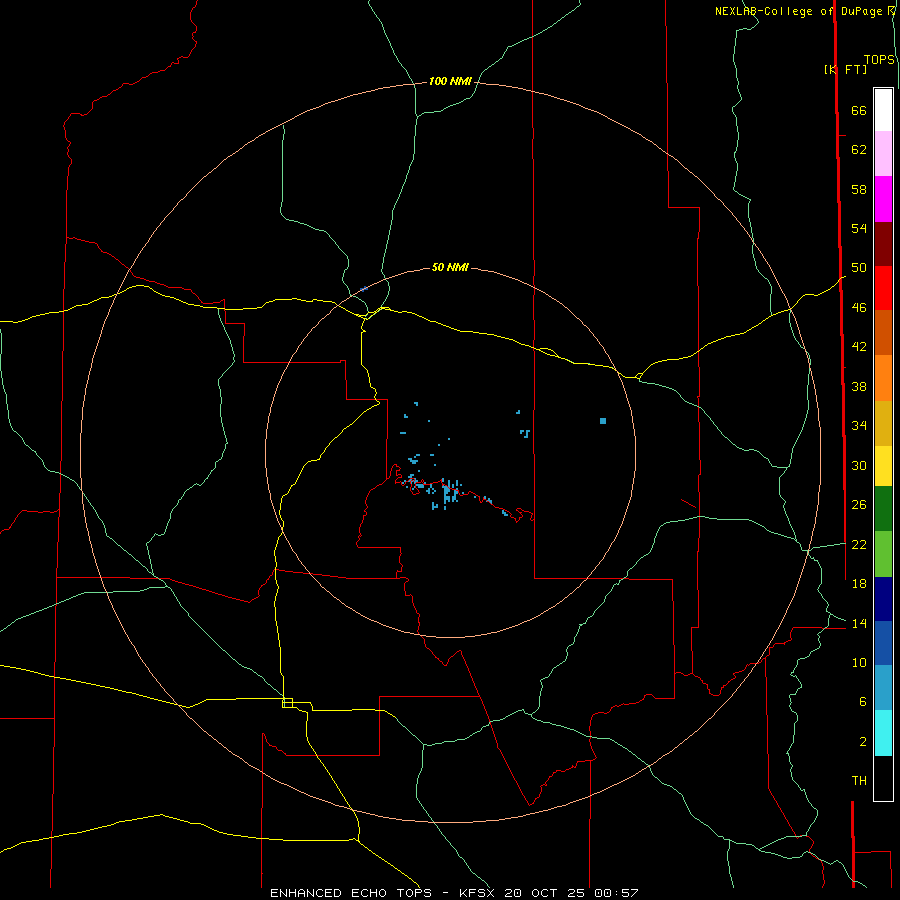Click the dark orange legend swatch
This screenshot has width=900, height=900.
(x=883, y=332)
